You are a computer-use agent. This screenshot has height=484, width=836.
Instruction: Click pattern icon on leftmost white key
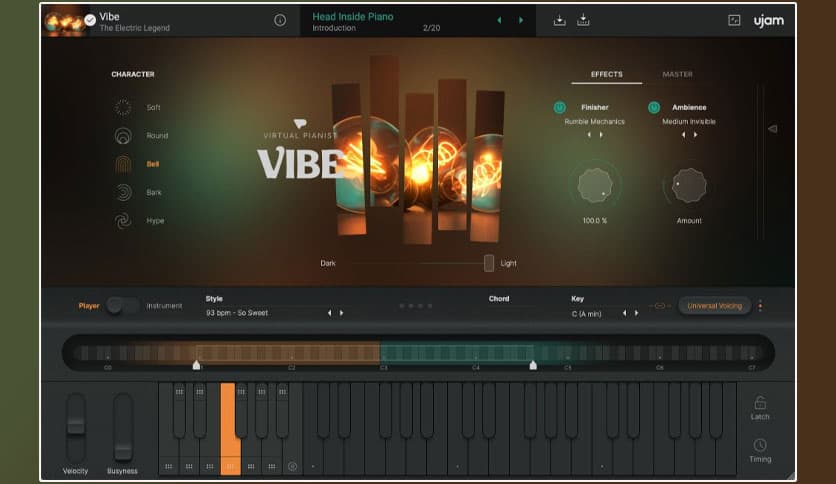click(168, 466)
